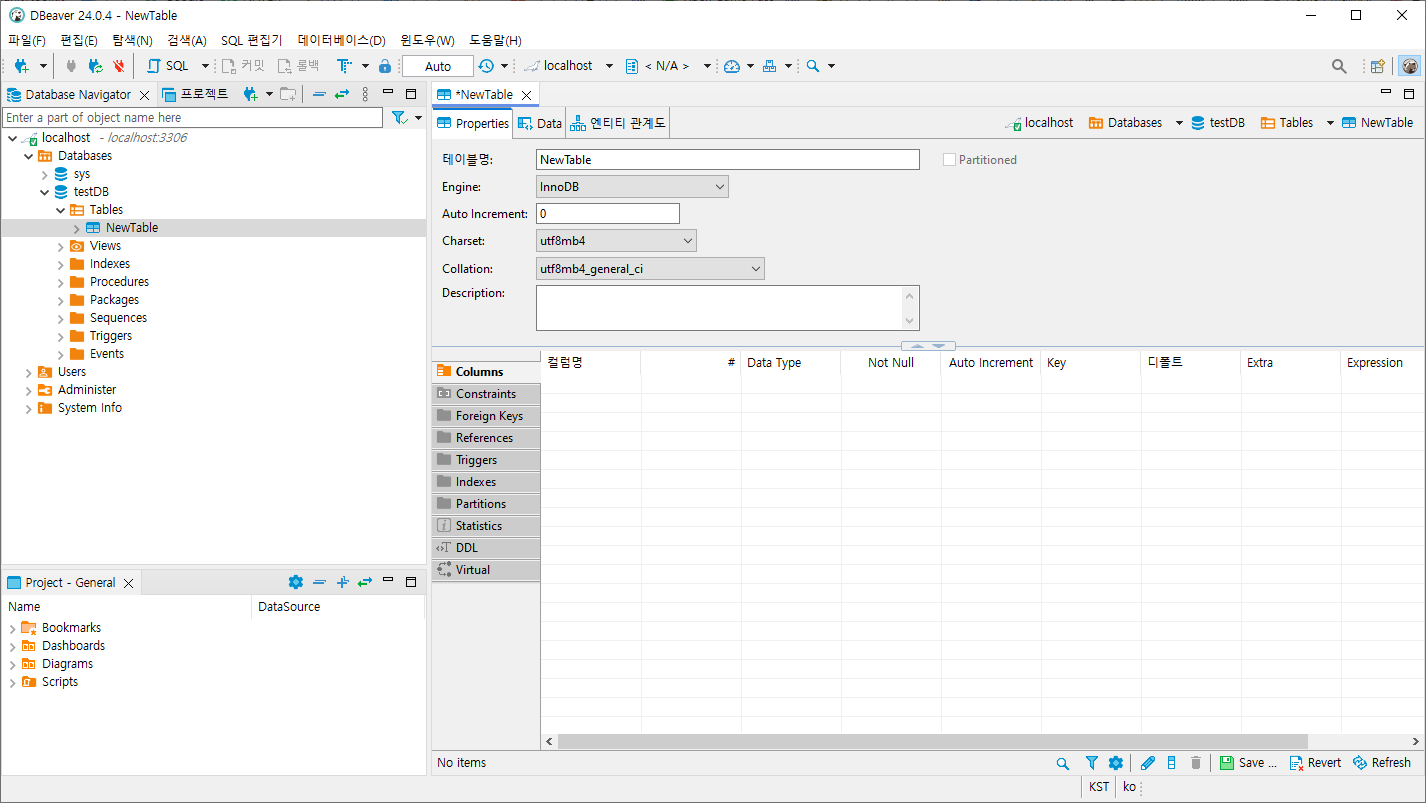Select the Indexes side tab
Image resolution: width=1426 pixels, height=803 pixels.
[486, 482]
